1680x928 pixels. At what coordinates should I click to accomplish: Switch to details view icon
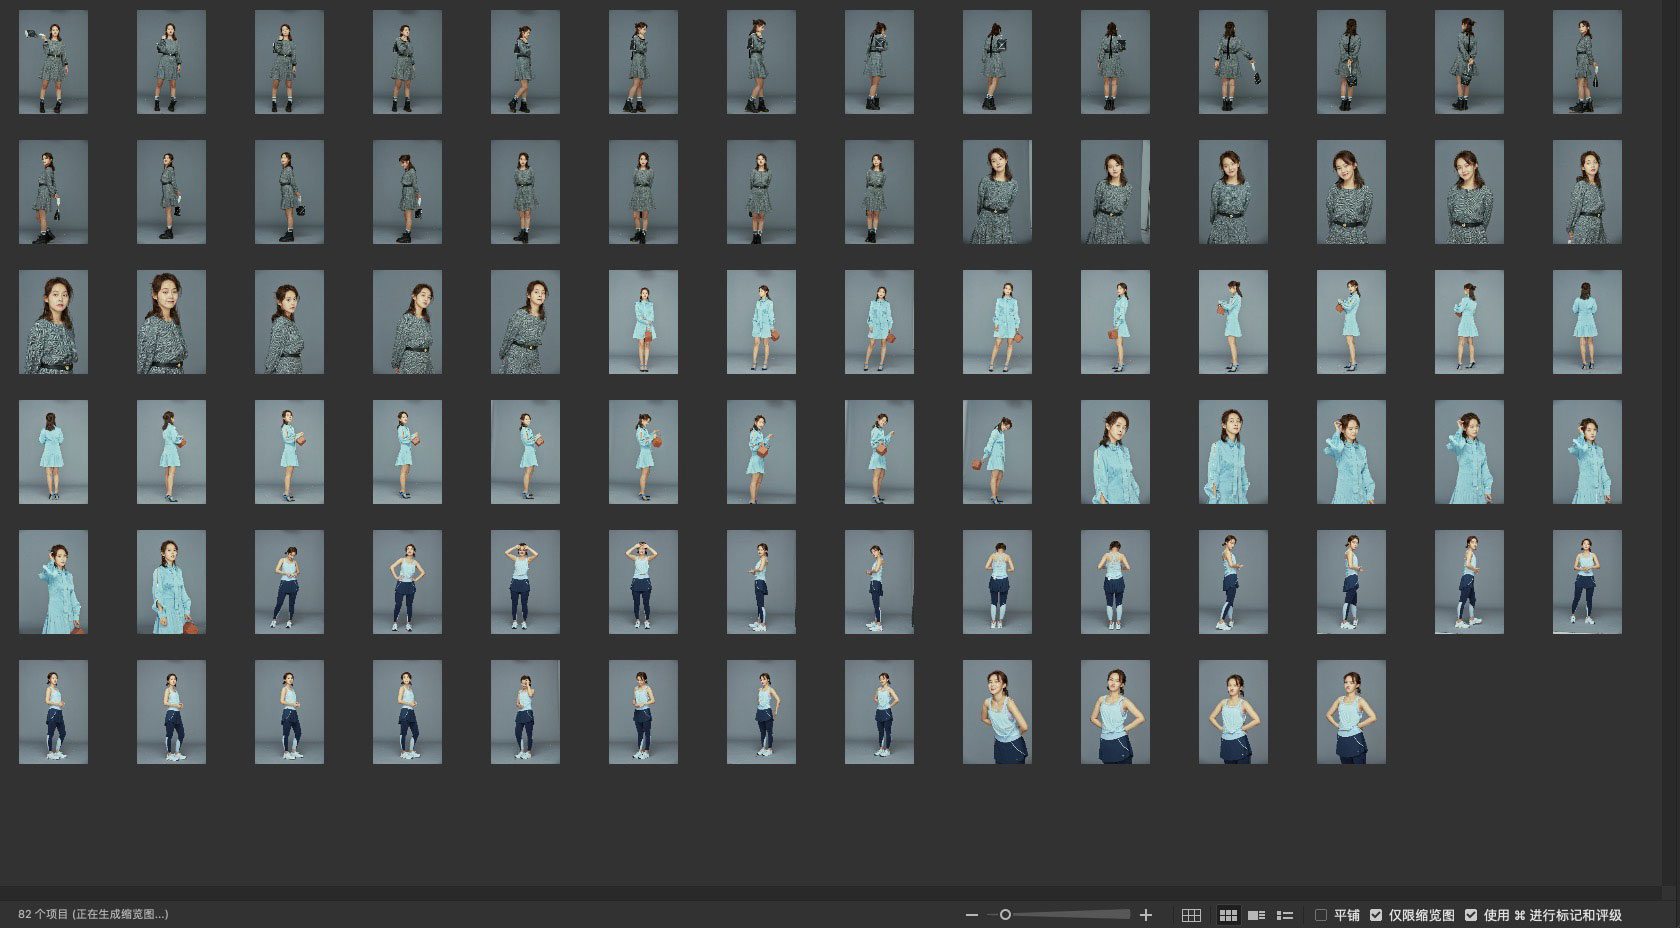click(1257, 915)
